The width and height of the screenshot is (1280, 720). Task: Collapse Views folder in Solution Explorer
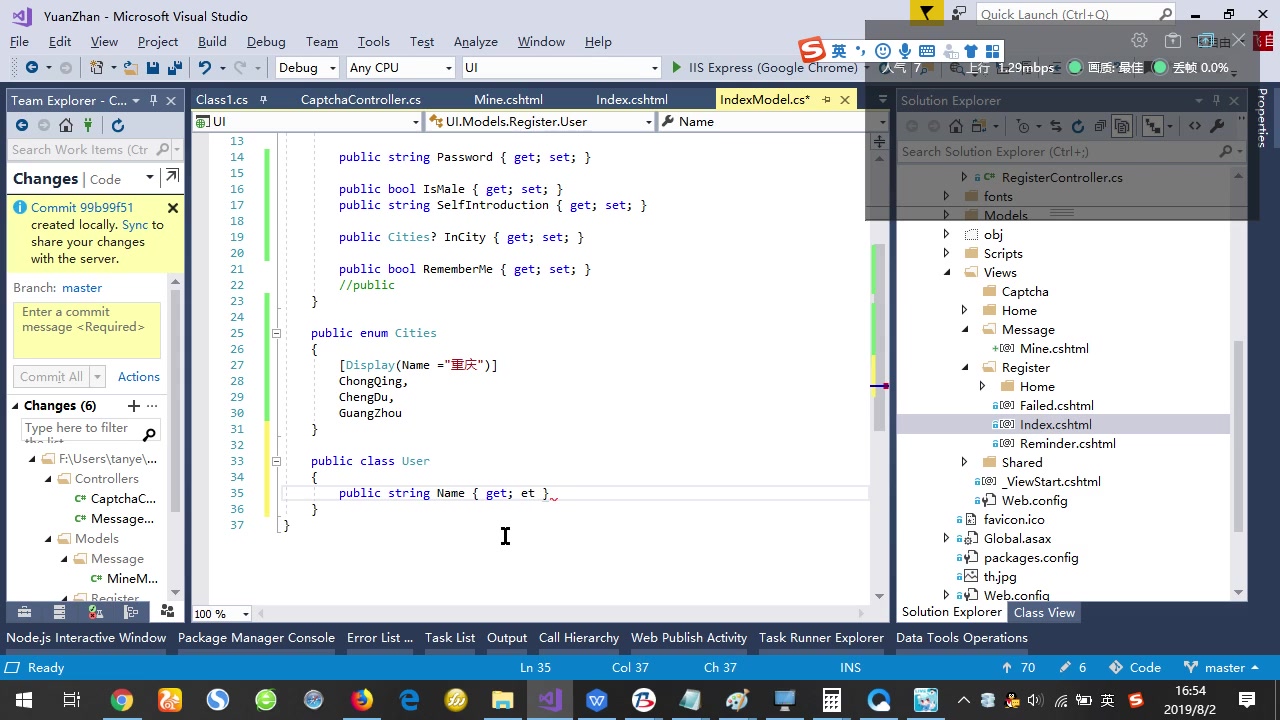click(947, 272)
